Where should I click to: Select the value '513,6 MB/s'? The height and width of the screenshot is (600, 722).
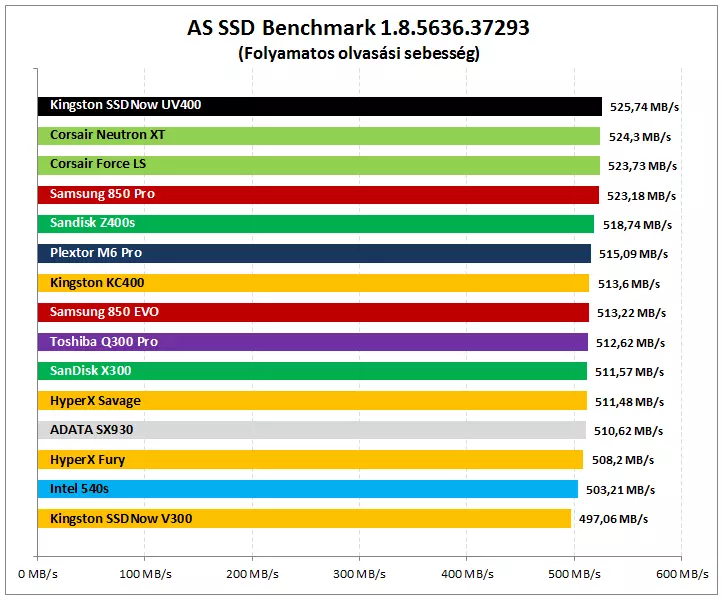629,284
